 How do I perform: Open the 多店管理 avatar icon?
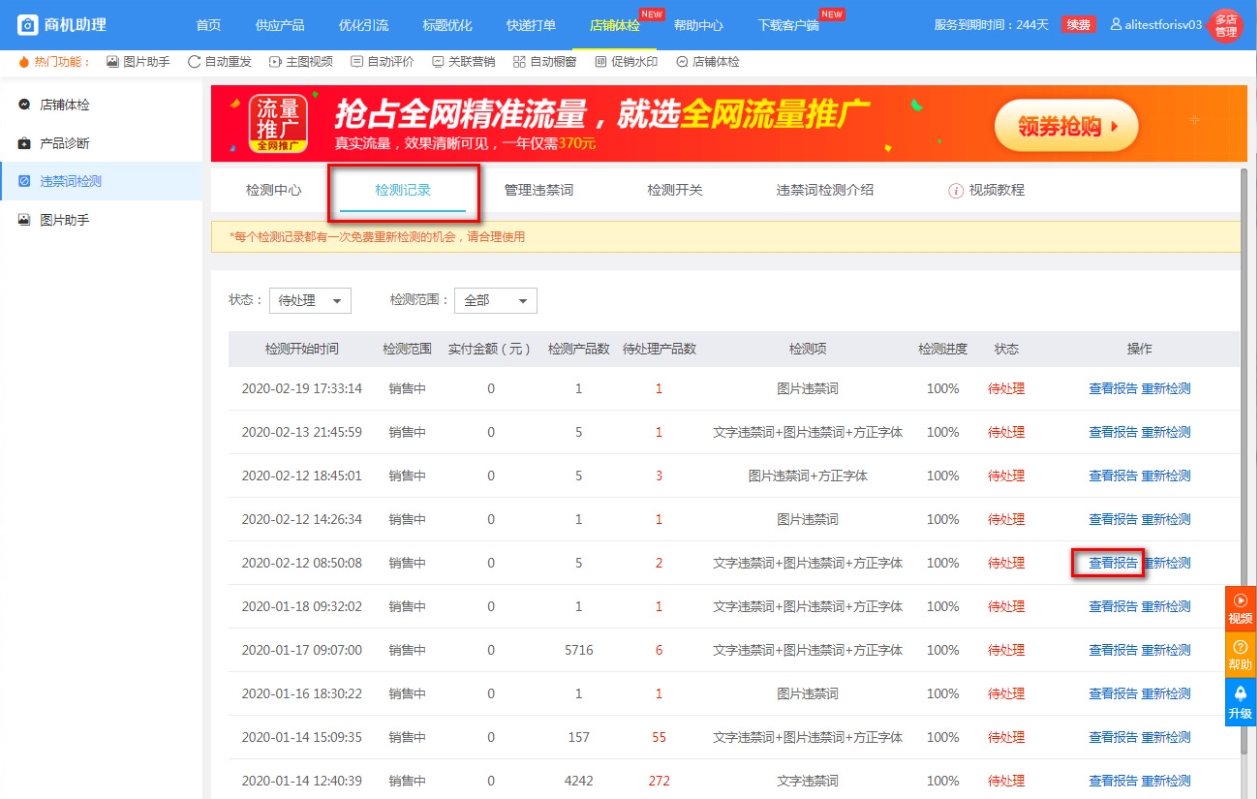1225,25
